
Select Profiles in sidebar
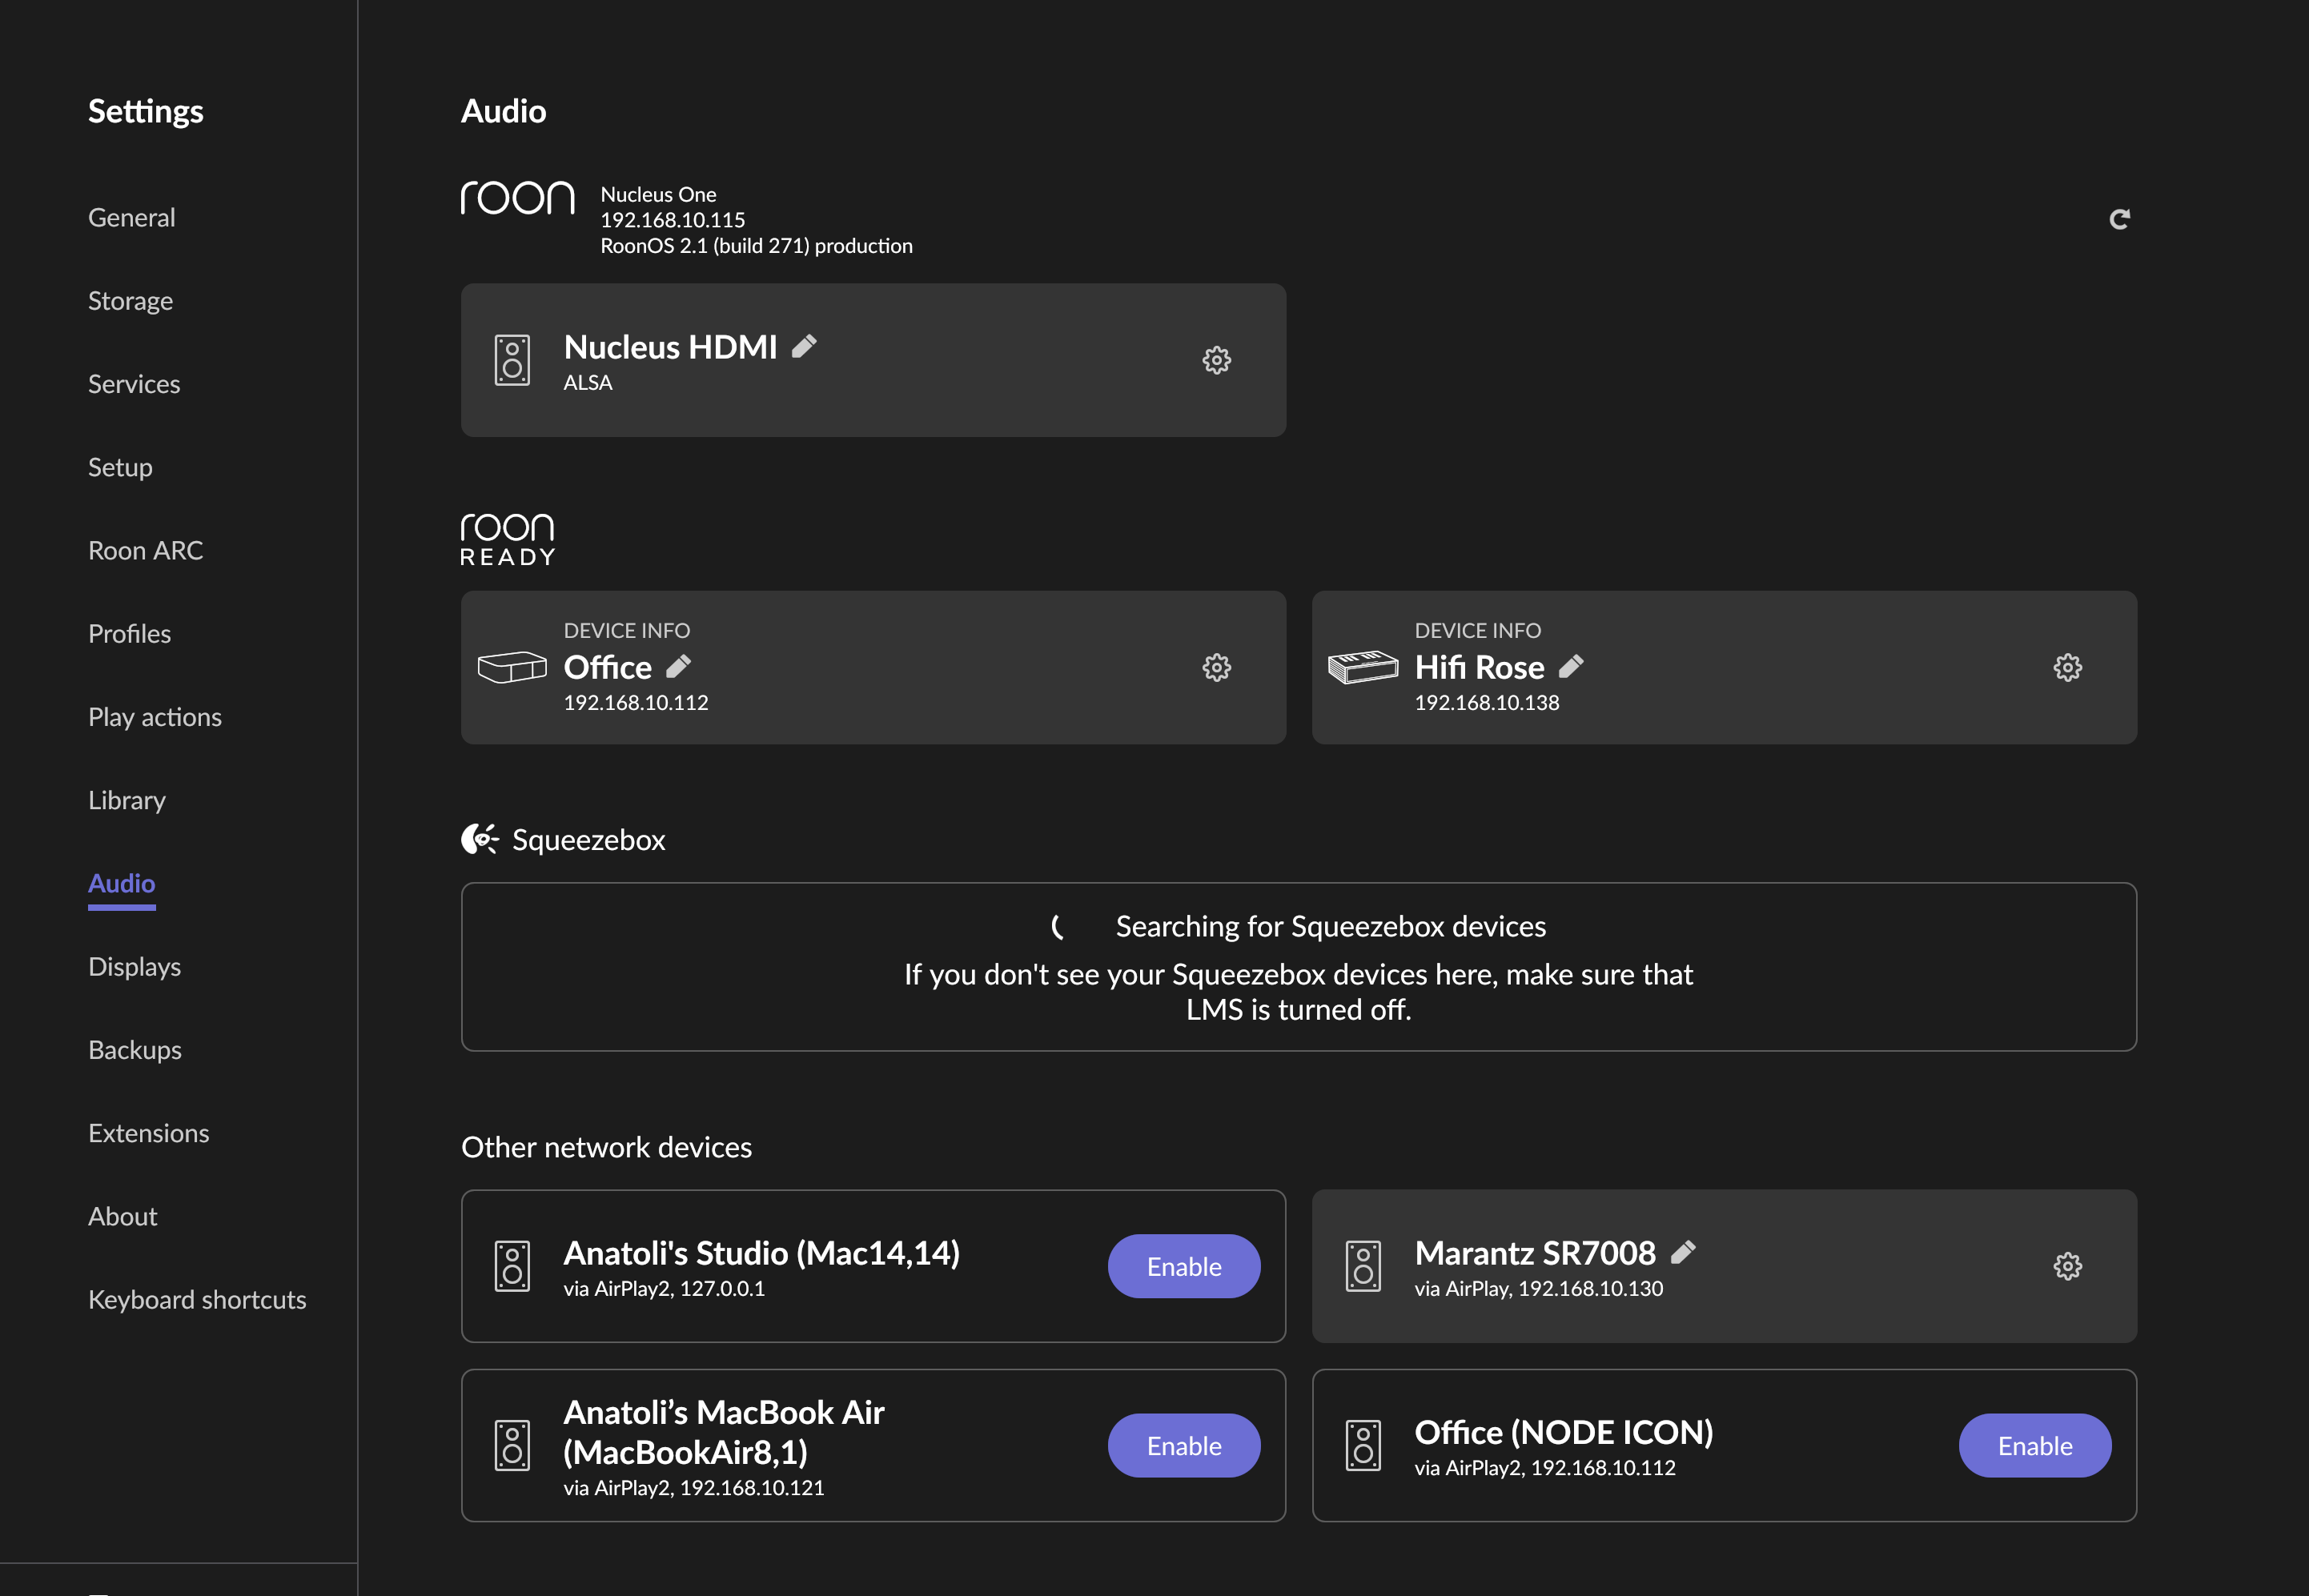(x=129, y=633)
